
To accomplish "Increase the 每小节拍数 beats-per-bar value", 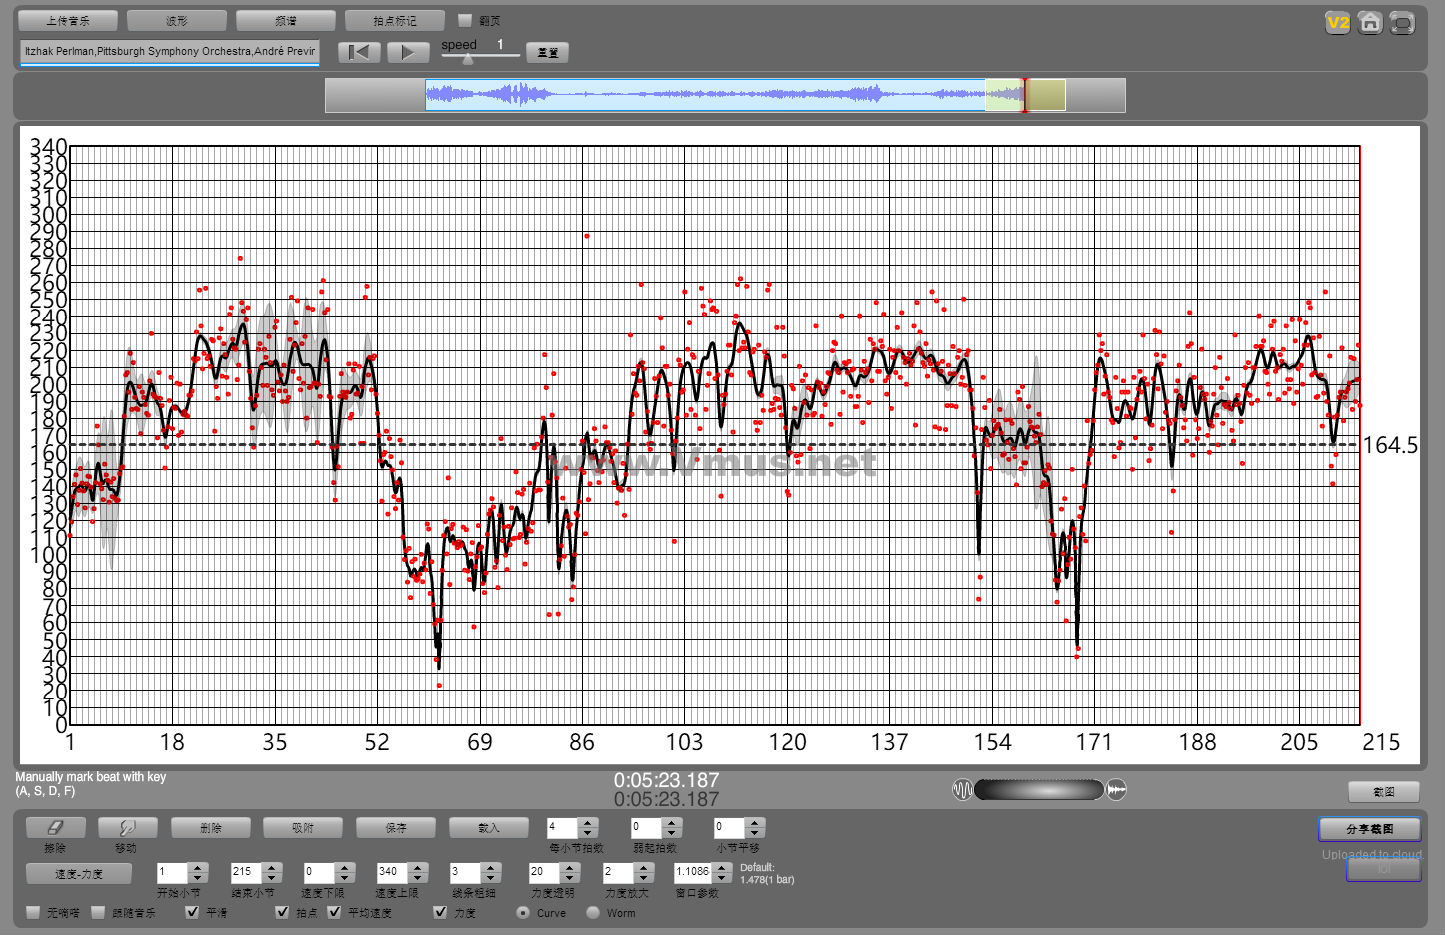I will (x=588, y=823).
